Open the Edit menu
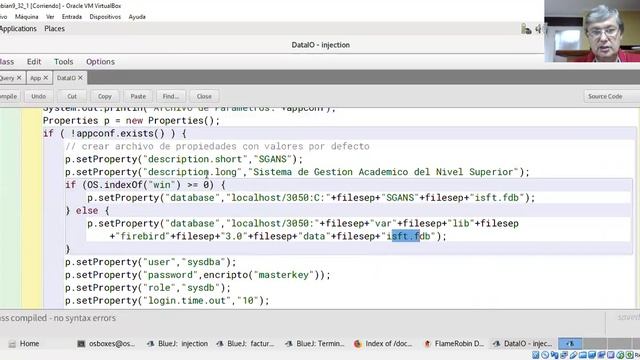 click(x=34, y=62)
